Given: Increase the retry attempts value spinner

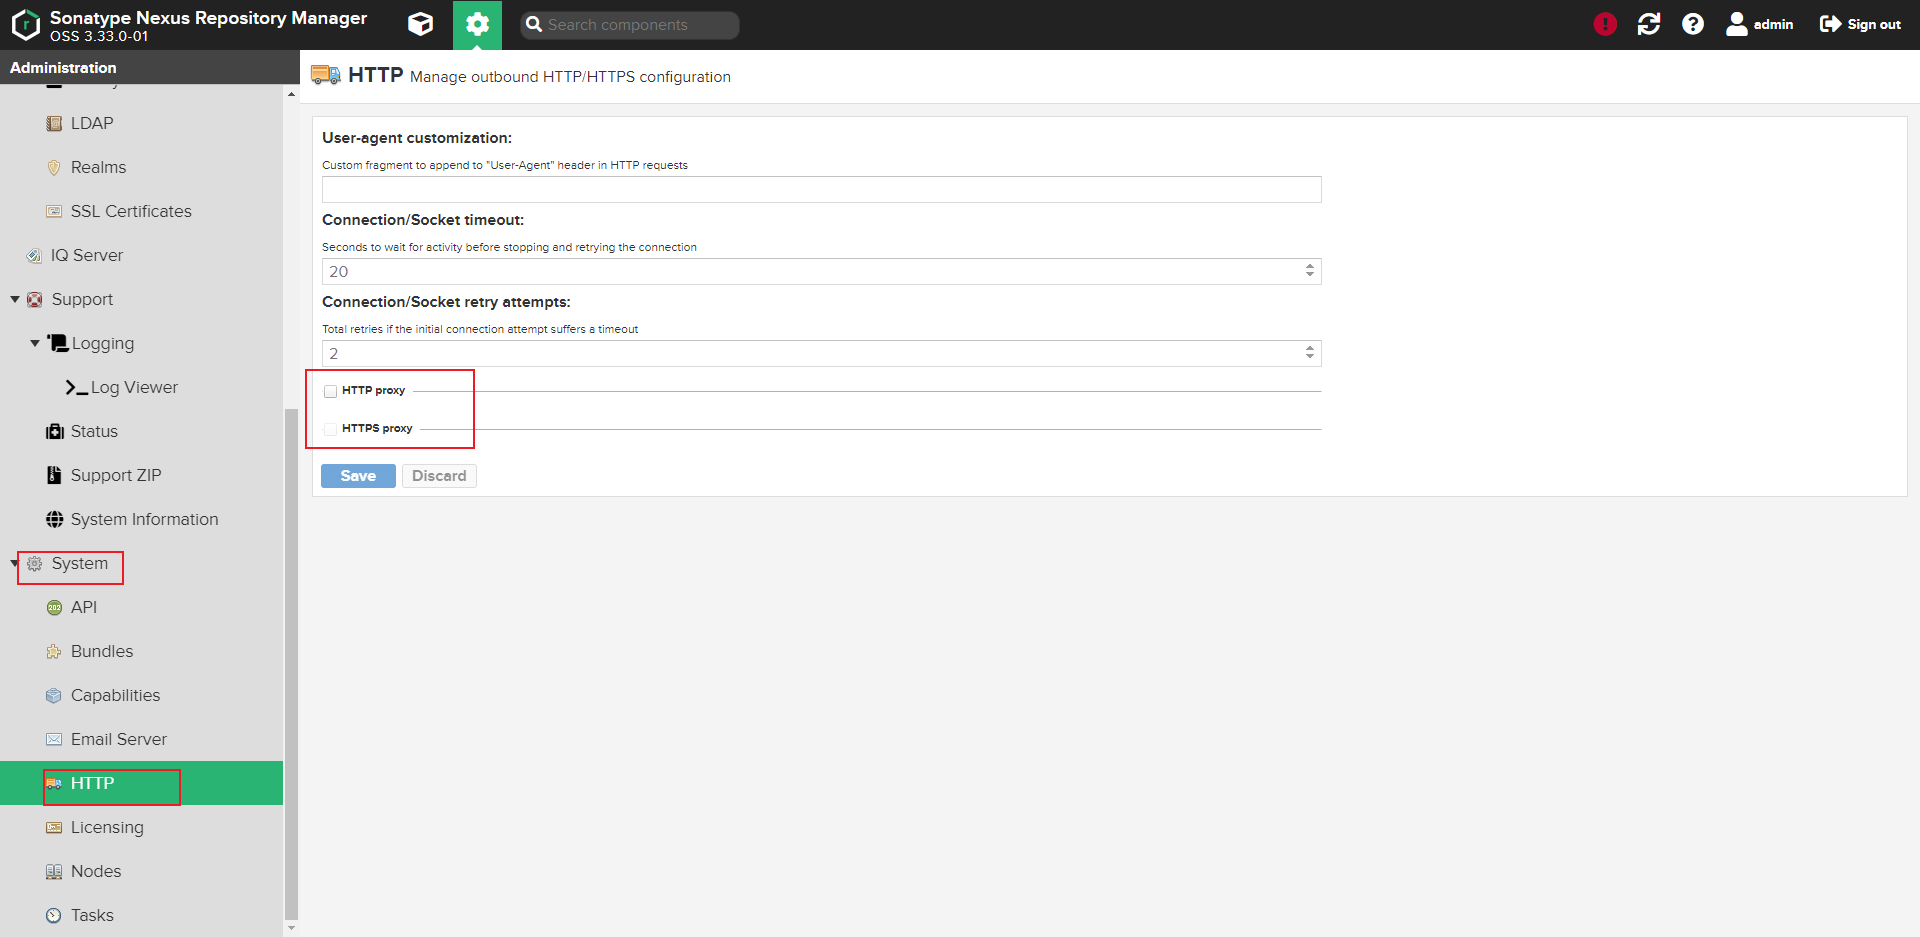Looking at the screenshot, I should pos(1309,349).
